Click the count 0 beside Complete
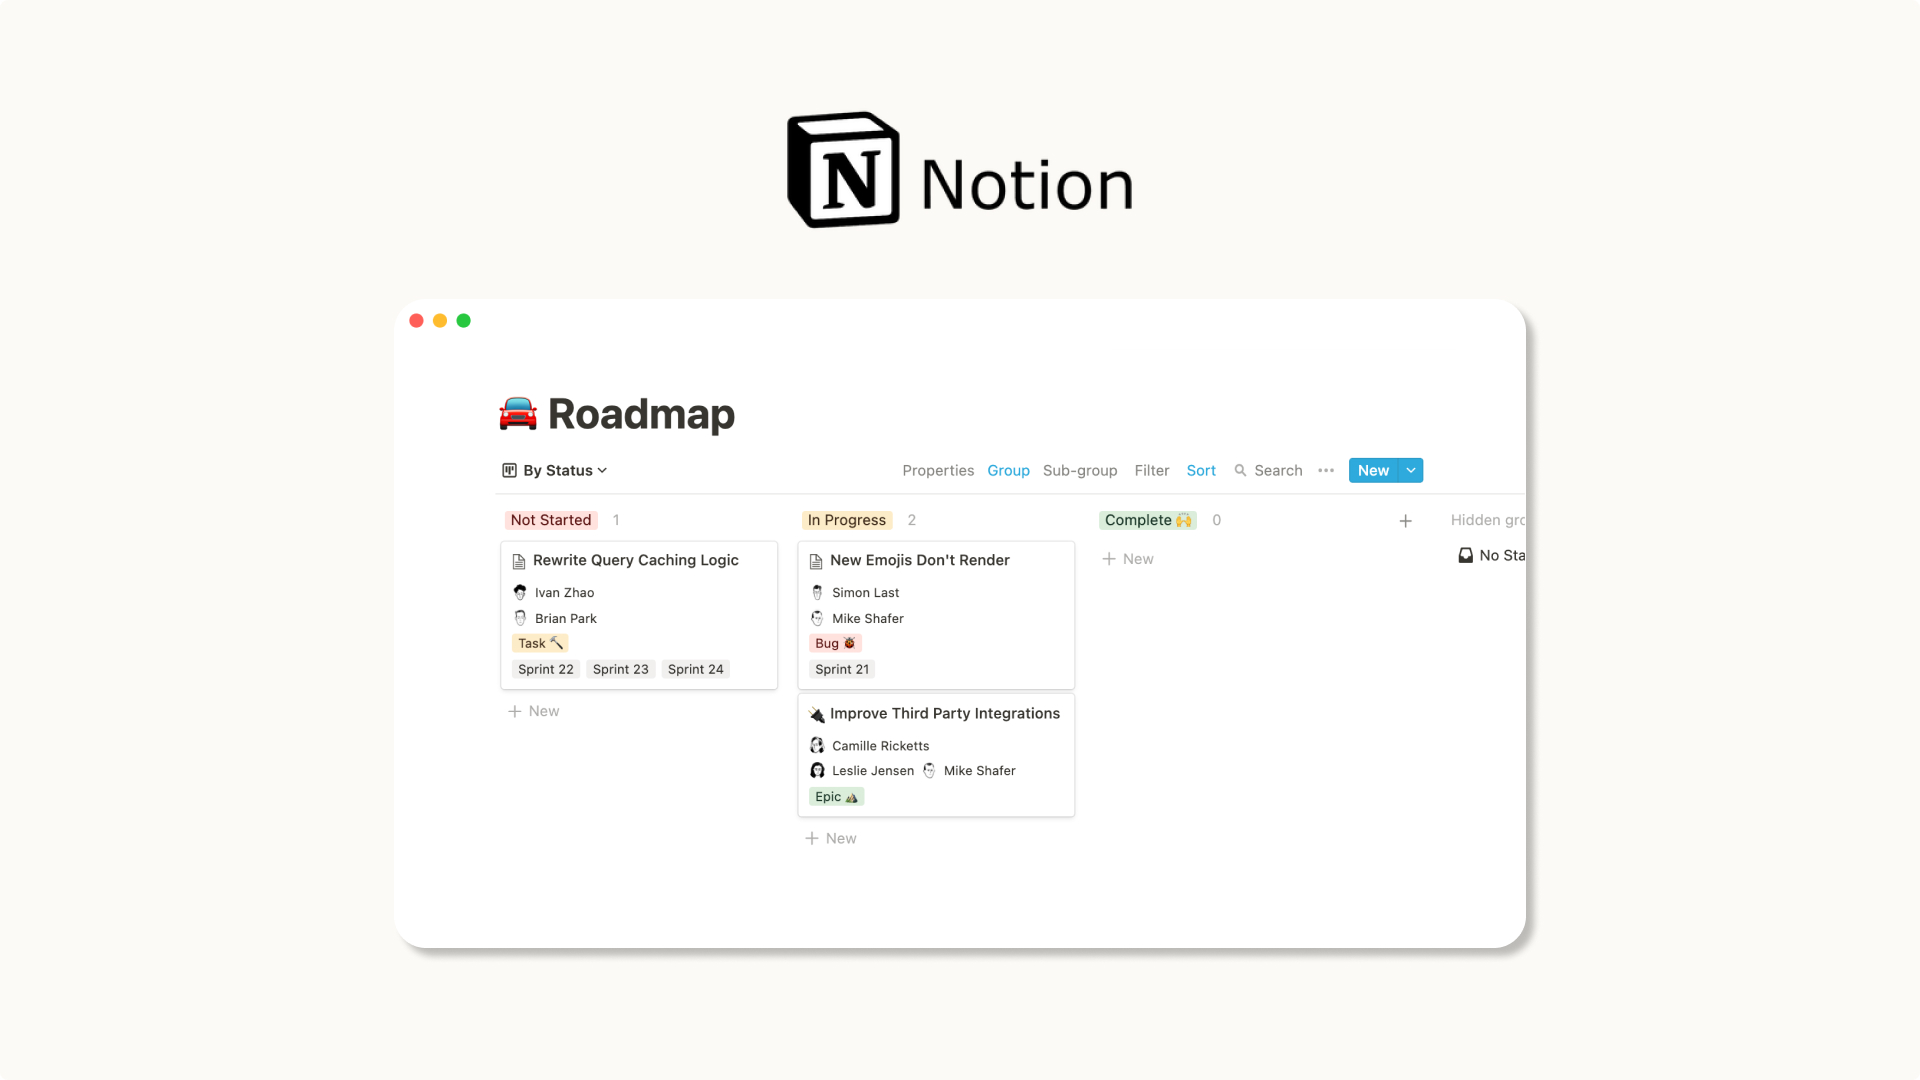The image size is (1920, 1080). tap(1216, 520)
